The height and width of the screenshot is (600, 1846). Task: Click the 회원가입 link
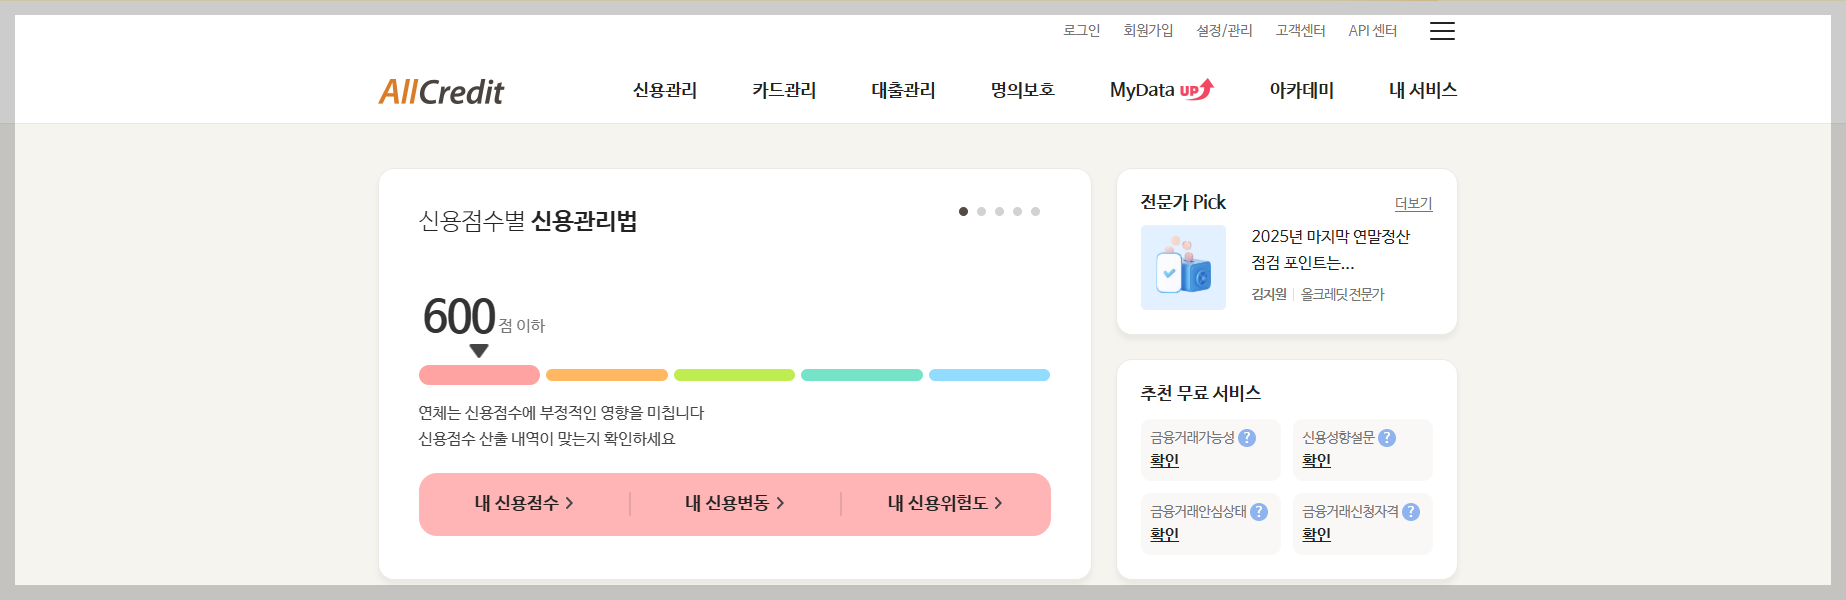click(x=1148, y=31)
